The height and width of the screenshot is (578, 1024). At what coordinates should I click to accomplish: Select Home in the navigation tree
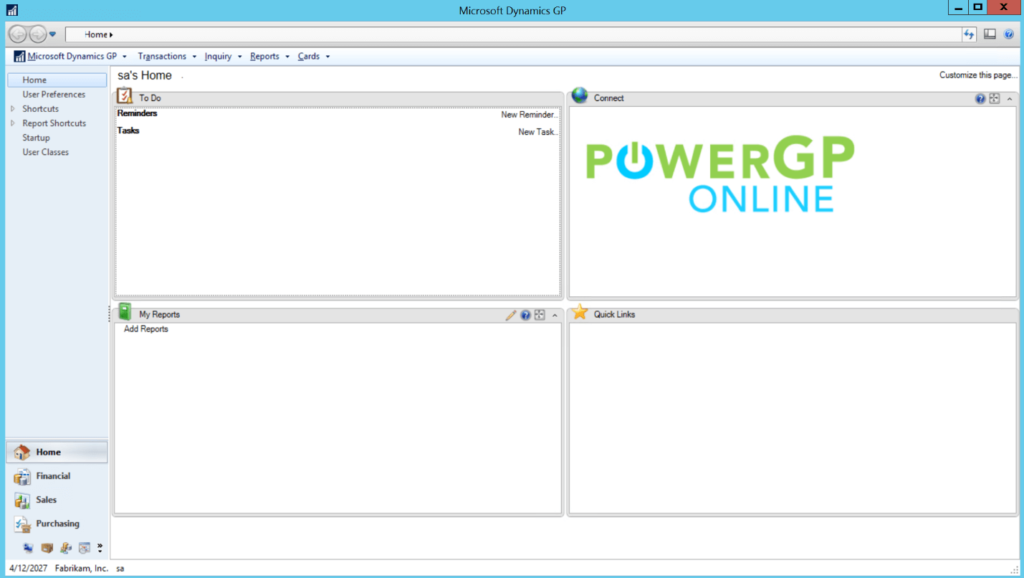(57, 80)
